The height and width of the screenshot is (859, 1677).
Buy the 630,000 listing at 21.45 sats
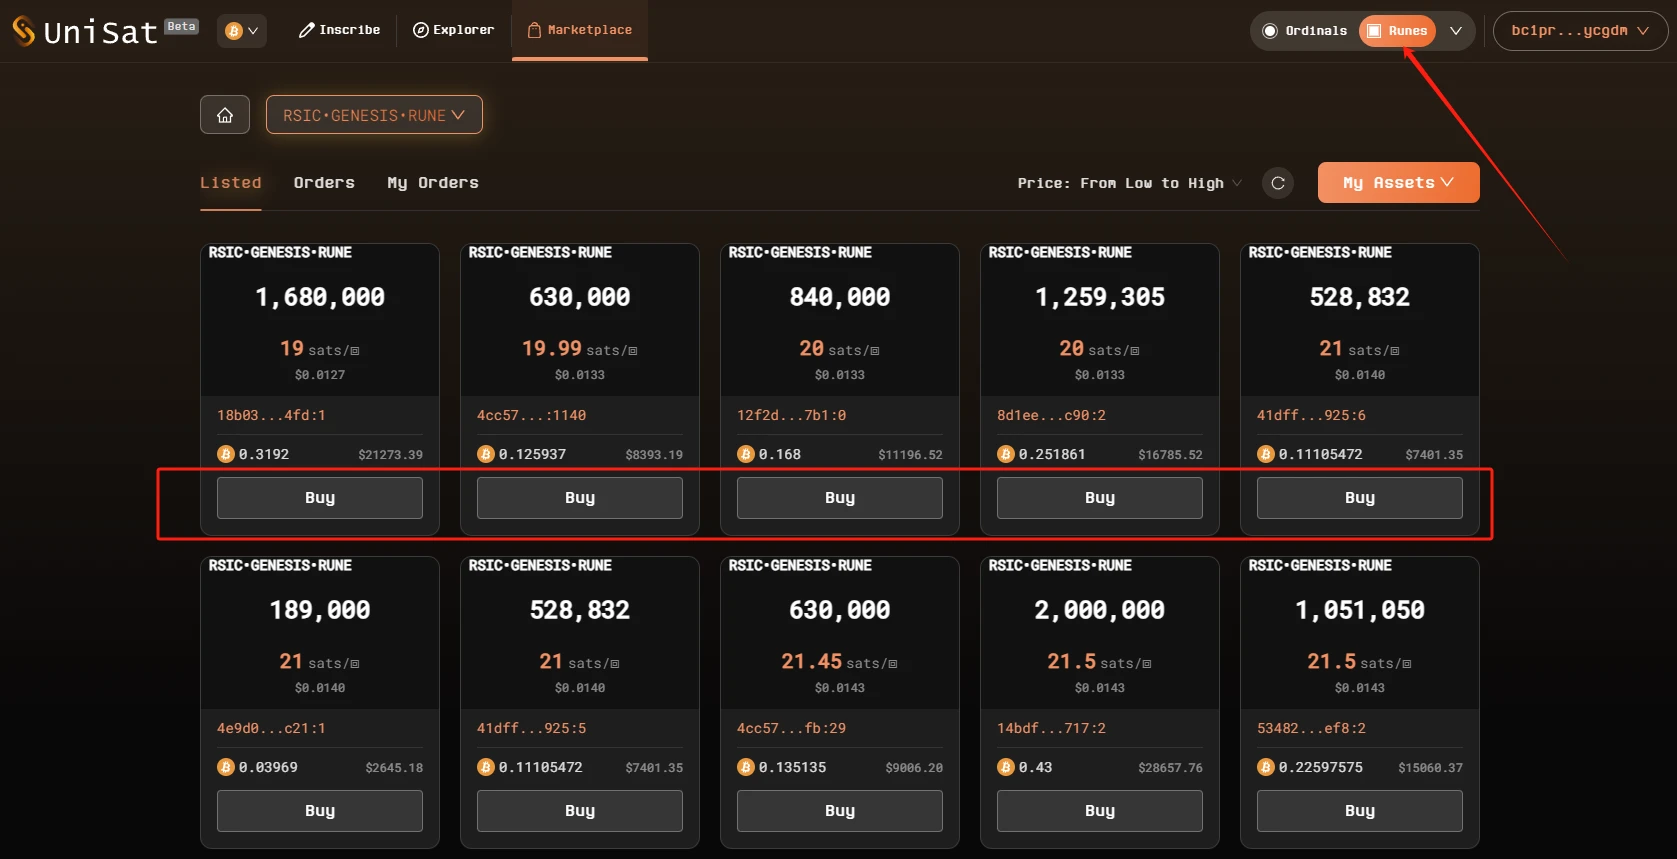tap(840, 811)
